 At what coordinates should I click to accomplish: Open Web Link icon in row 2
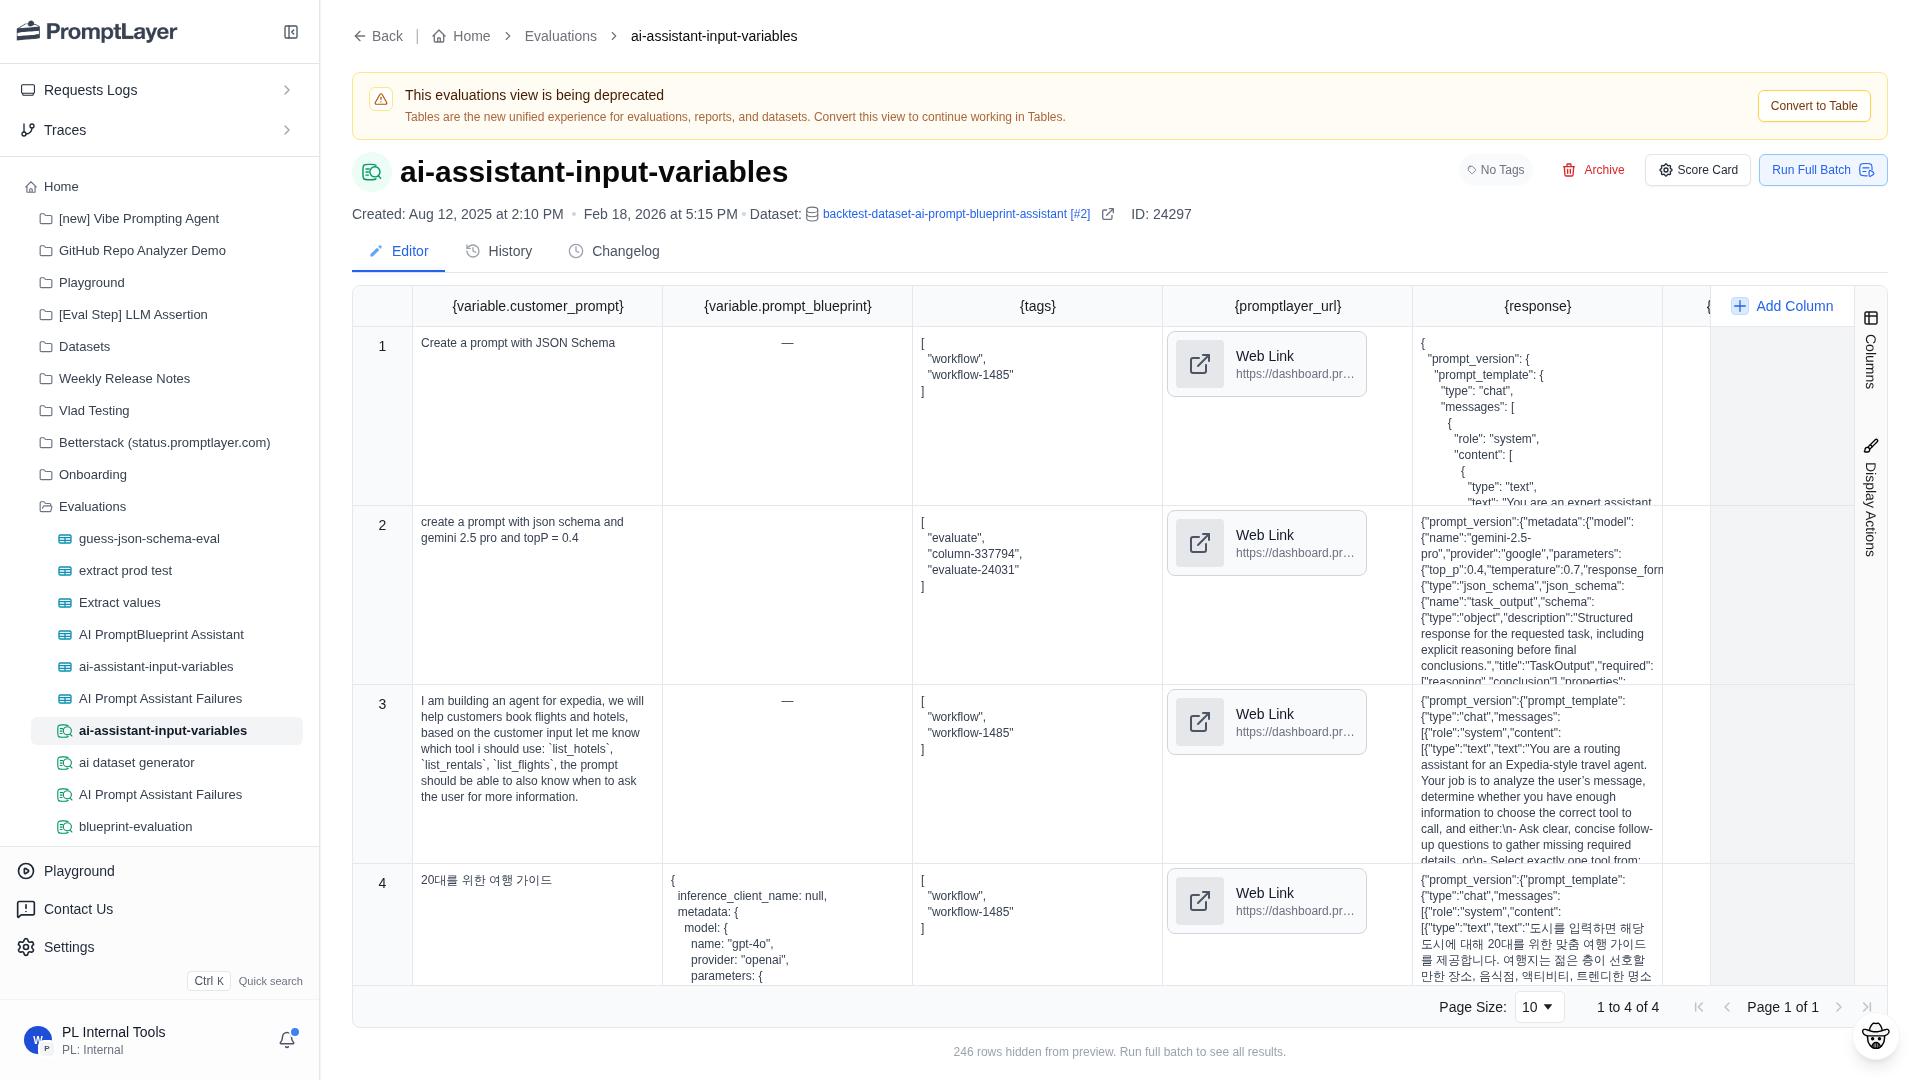click(x=1200, y=543)
